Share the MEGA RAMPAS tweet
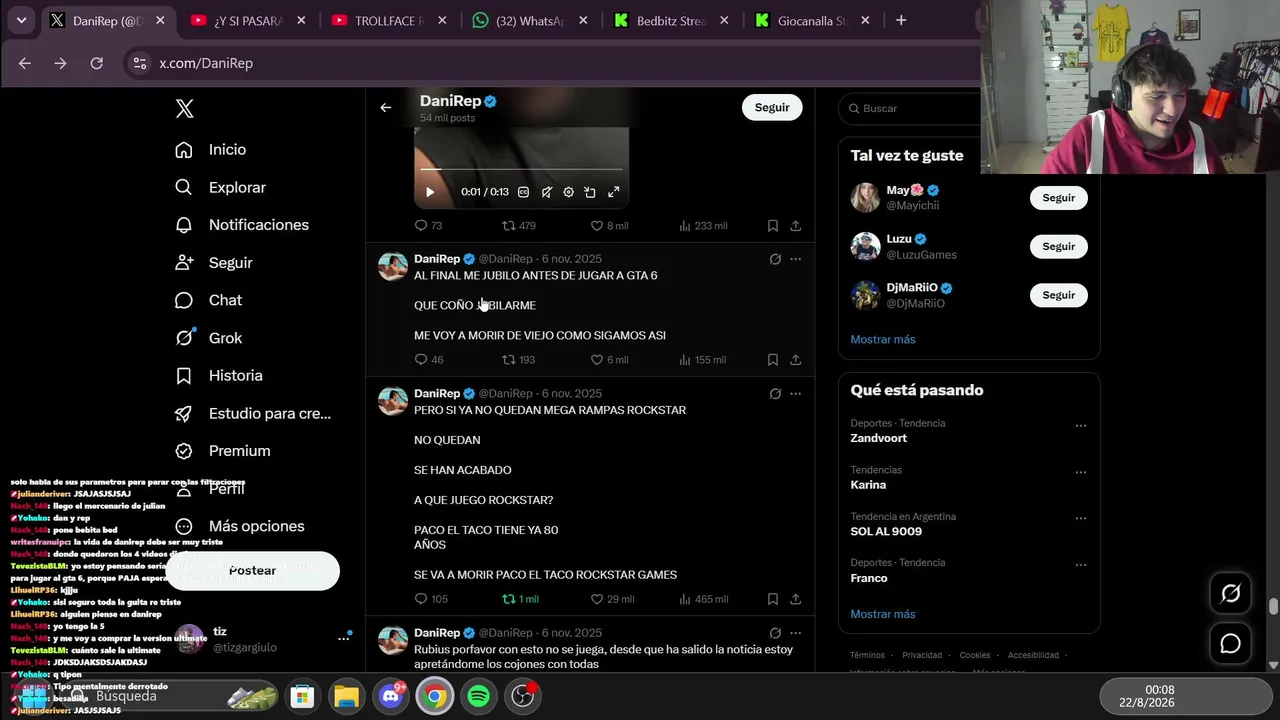 [796, 599]
